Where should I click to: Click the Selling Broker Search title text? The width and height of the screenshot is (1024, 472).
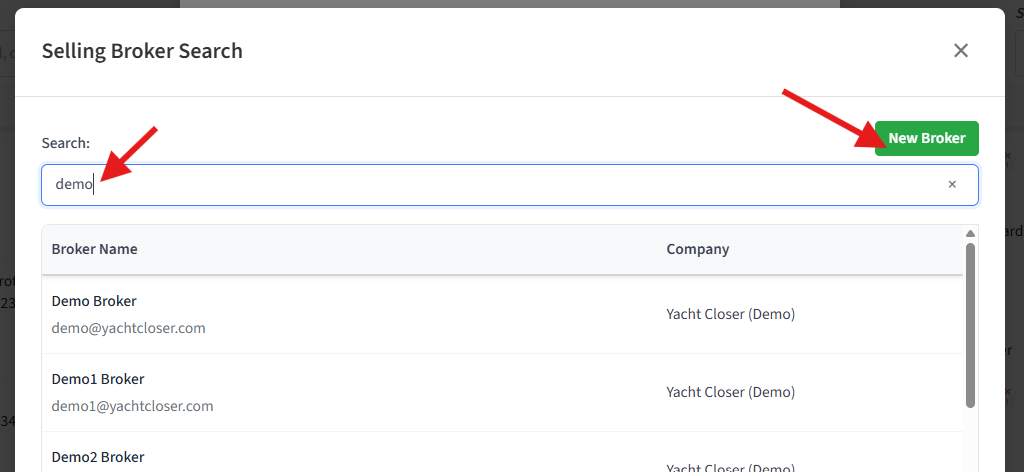point(142,51)
